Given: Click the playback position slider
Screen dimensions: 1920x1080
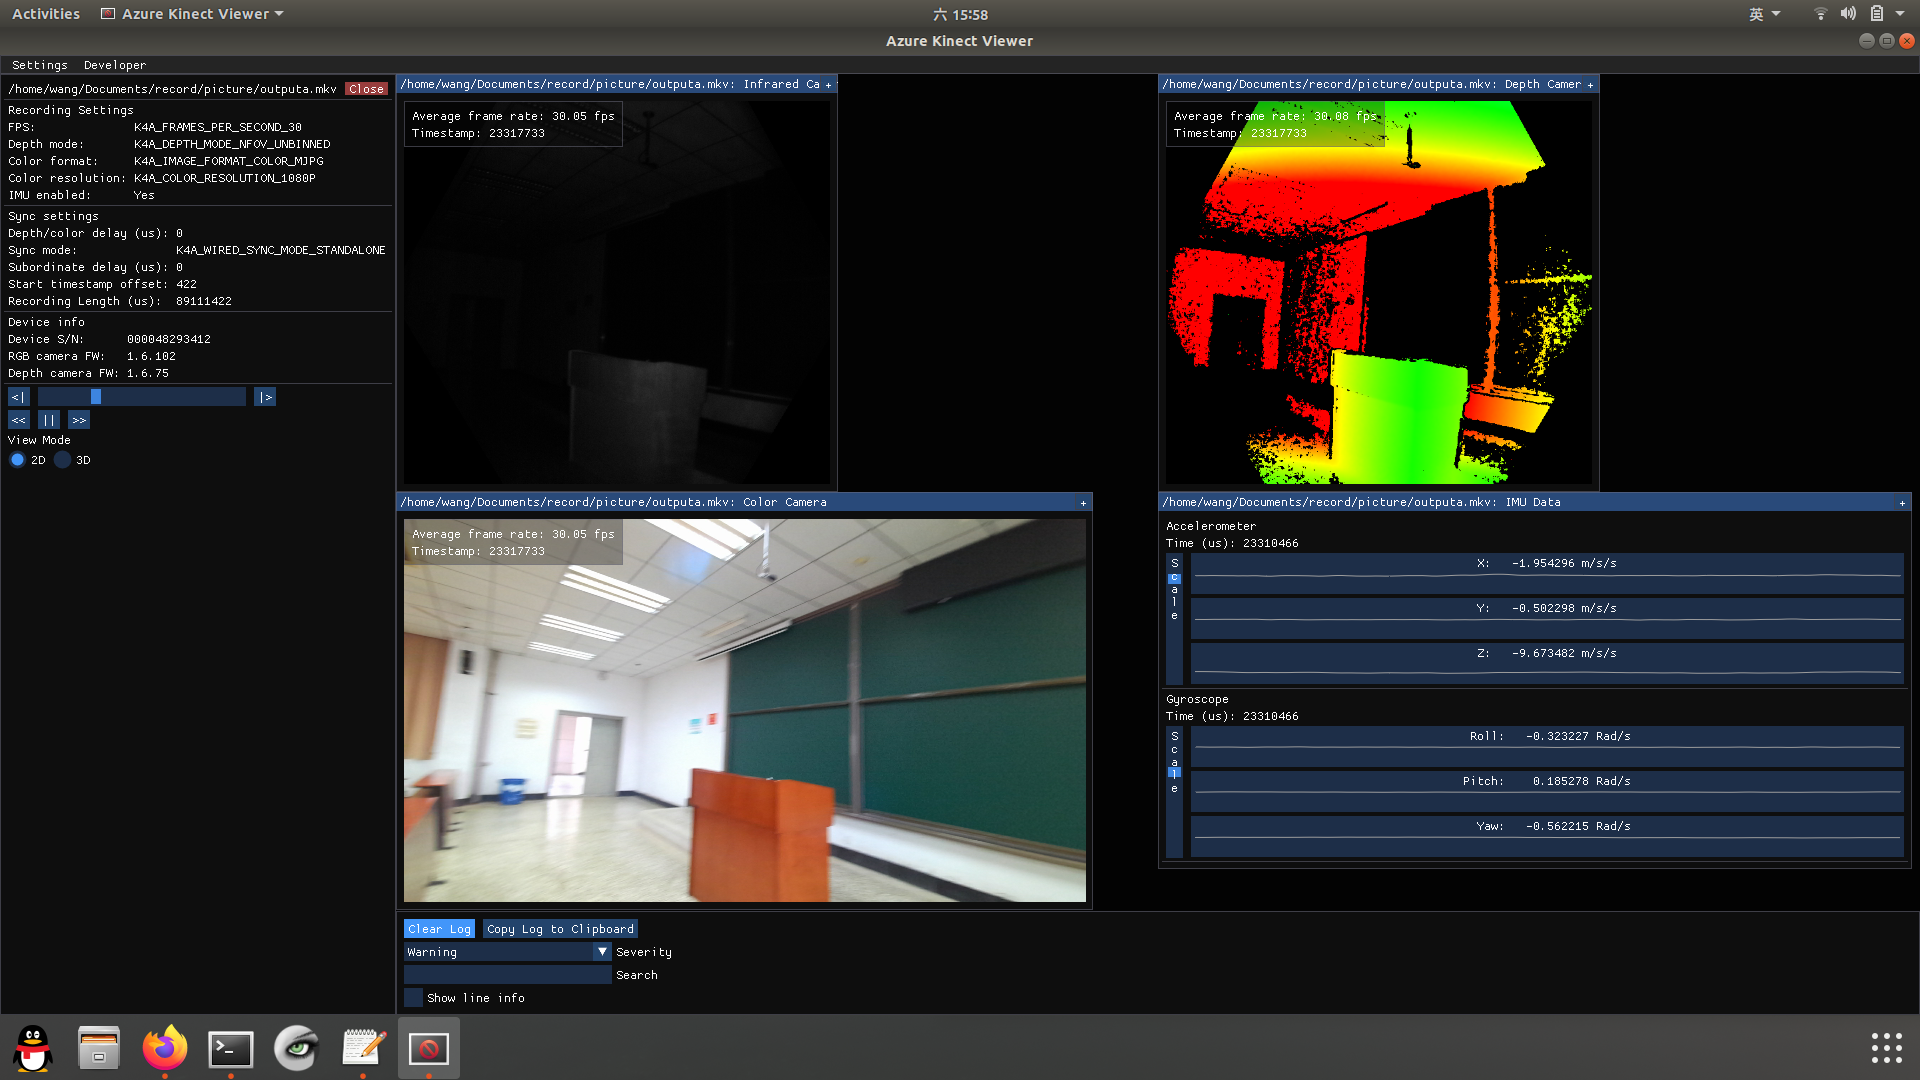Looking at the screenshot, I should 142,396.
